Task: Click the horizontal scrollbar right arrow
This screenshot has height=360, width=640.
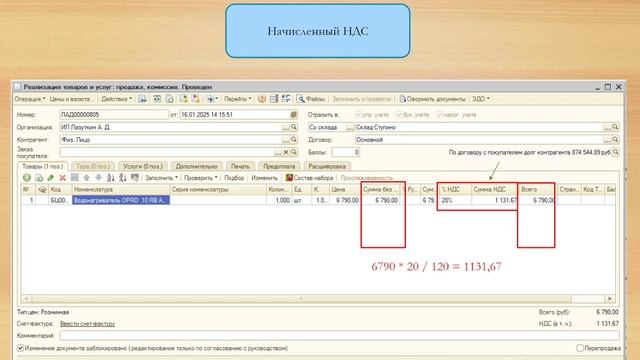Action: pyautogui.click(x=610, y=299)
